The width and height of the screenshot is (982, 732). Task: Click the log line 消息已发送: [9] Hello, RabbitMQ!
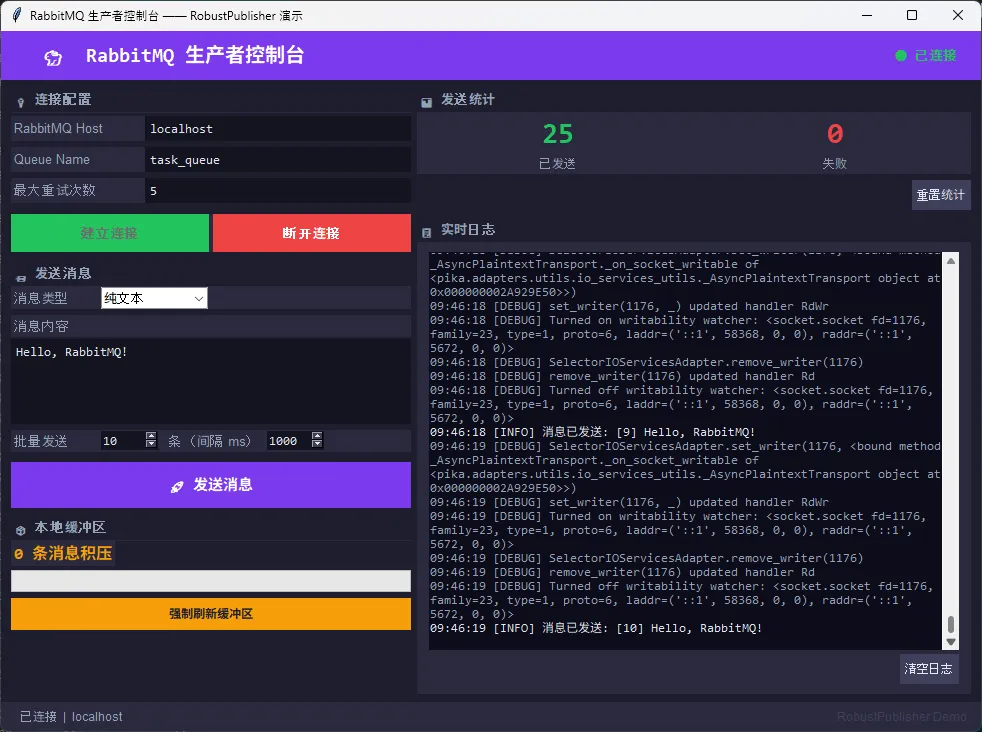coord(592,432)
